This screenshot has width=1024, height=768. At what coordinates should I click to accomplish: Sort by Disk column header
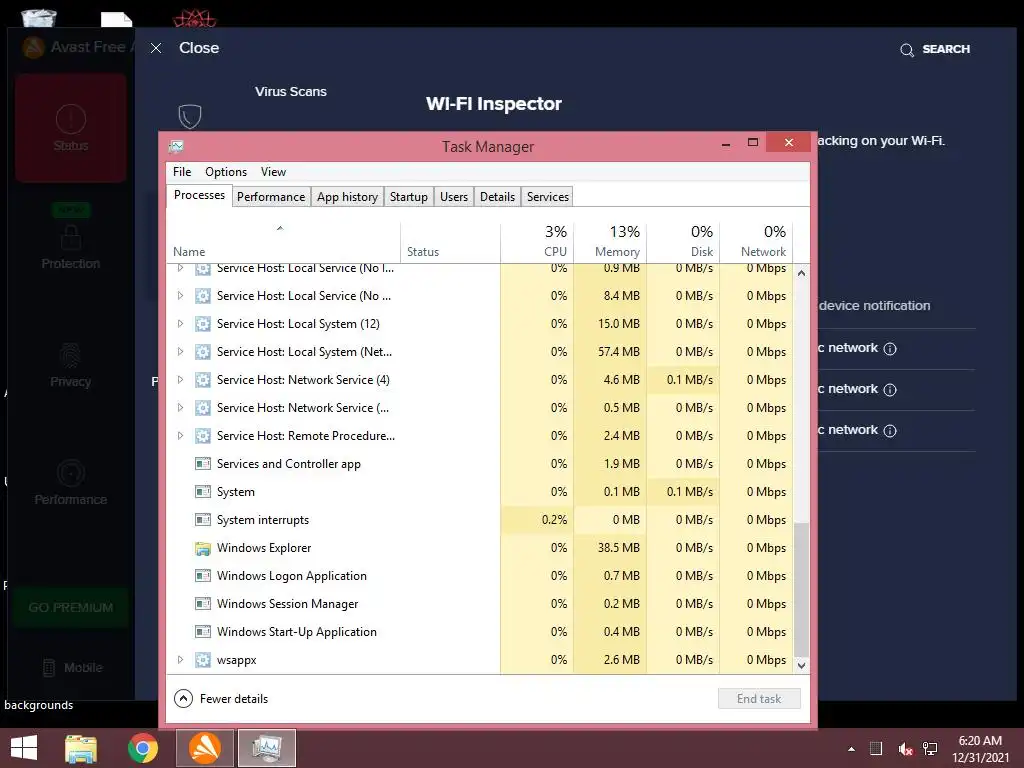[x=683, y=242]
